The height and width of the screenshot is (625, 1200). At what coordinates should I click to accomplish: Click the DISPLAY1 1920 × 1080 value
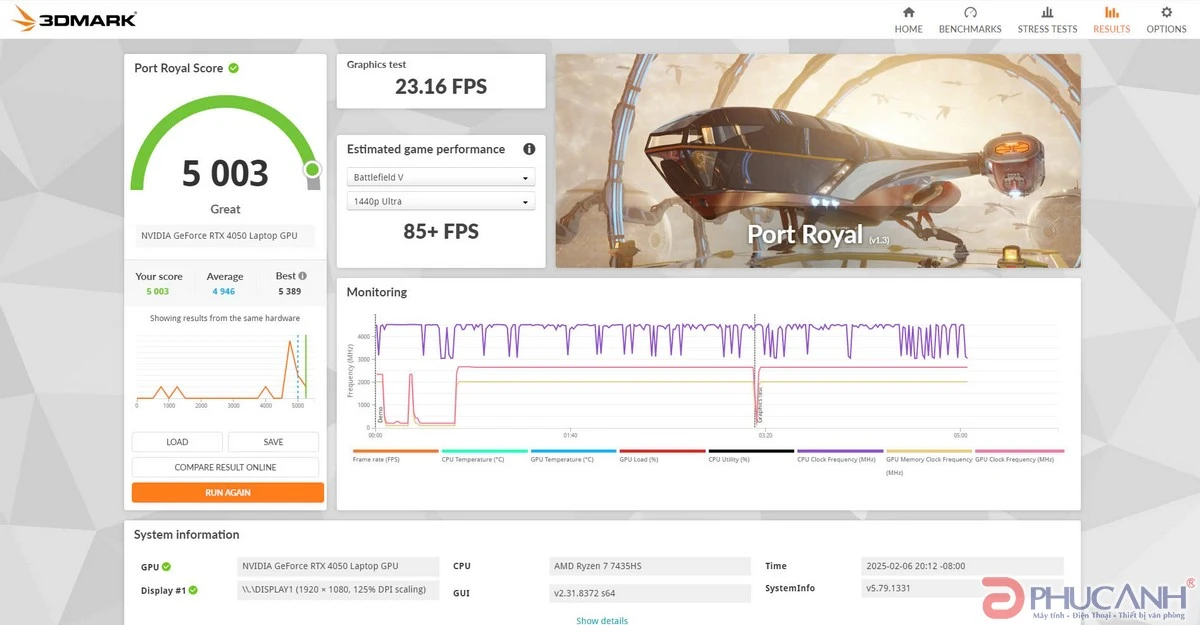(336, 590)
